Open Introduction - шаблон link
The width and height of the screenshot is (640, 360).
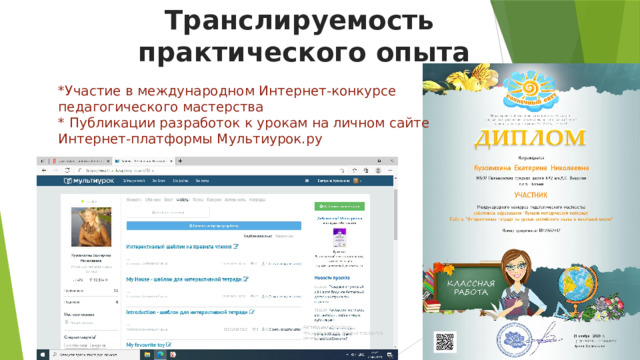coord(187,312)
